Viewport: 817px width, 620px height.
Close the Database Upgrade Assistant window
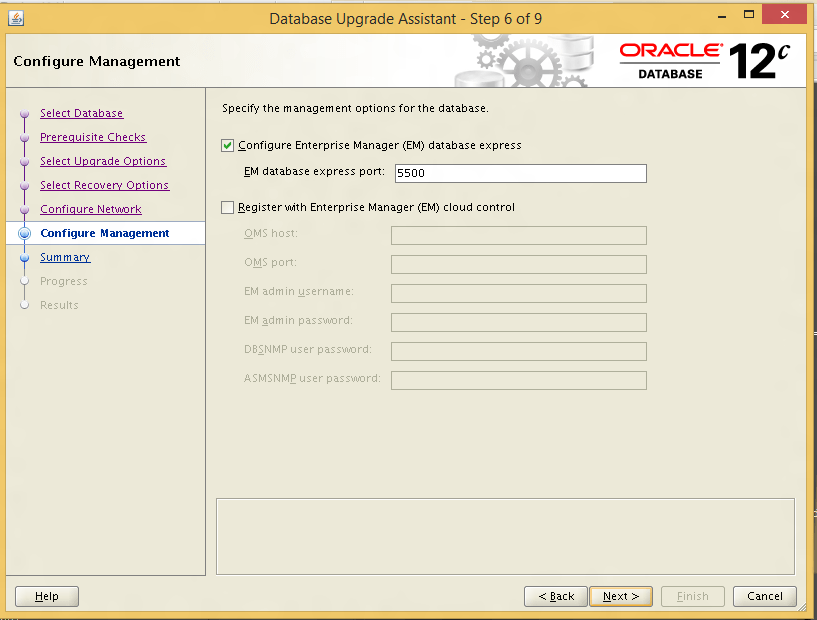click(x=785, y=15)
